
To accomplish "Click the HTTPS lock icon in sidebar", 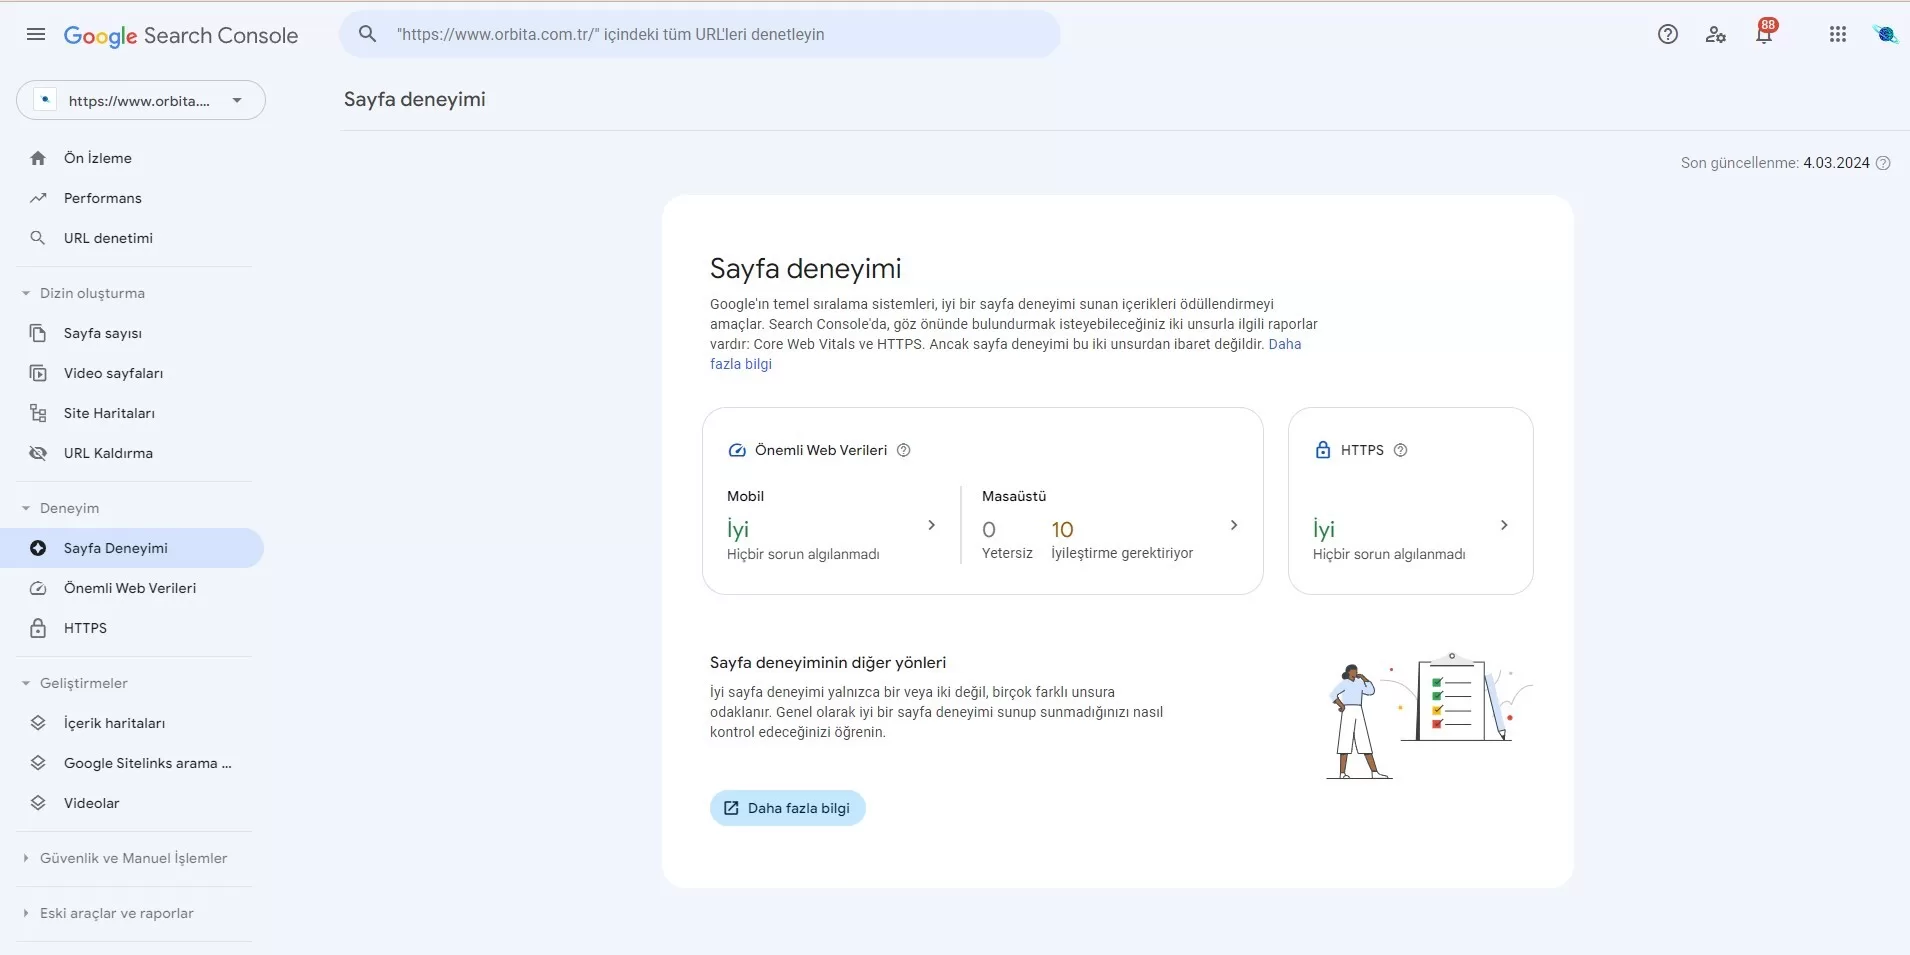I will coord(38,628).
